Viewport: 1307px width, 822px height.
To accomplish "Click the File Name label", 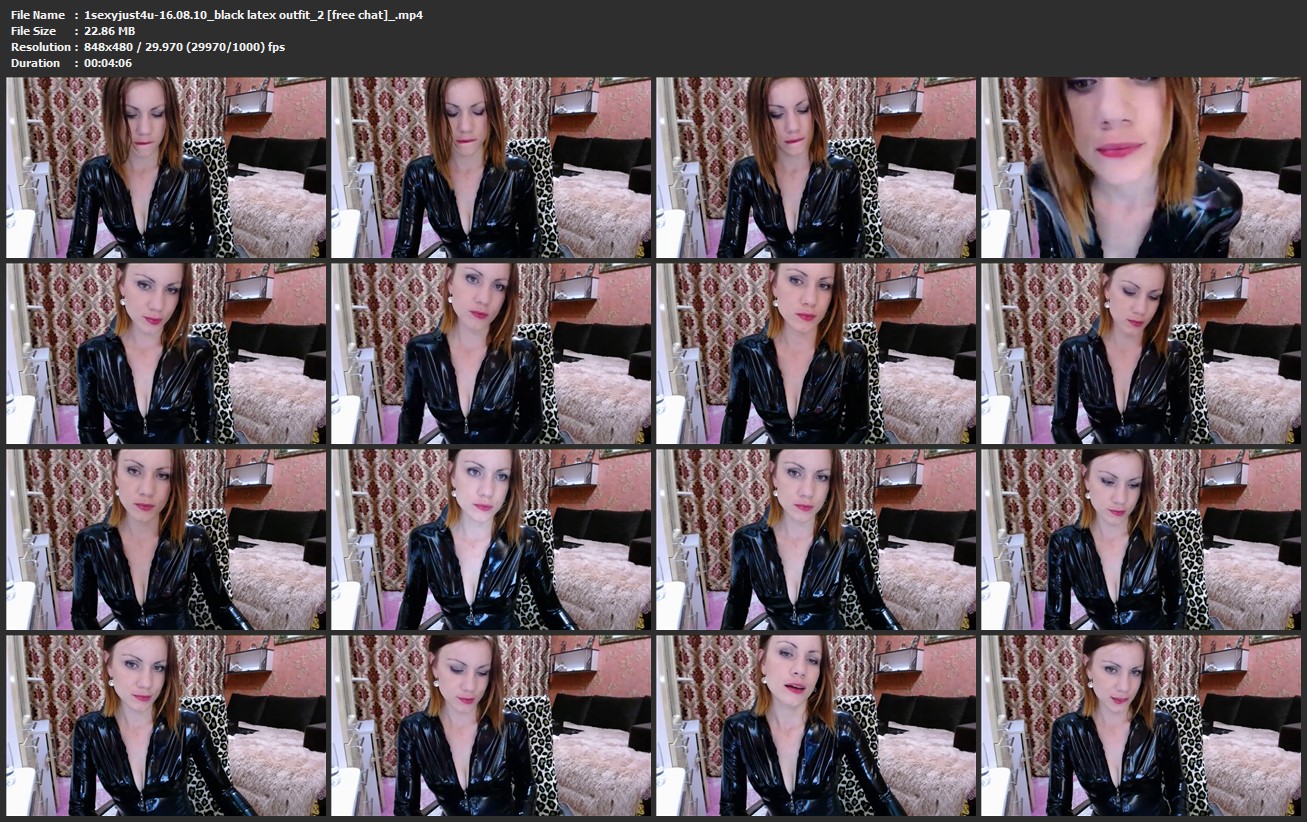I will [x=38, y=15].
